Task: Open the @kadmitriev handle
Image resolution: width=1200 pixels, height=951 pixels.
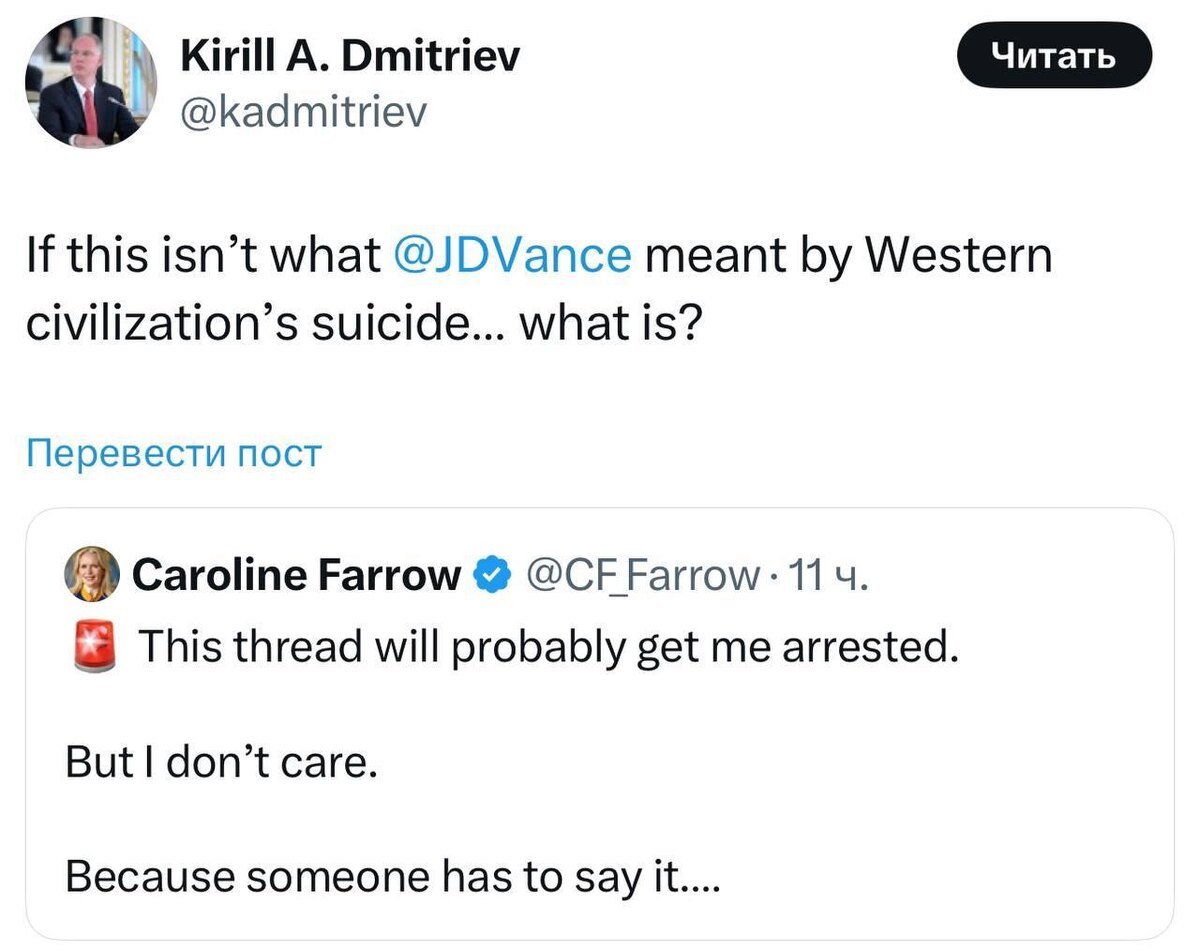Action: point(303,114)
